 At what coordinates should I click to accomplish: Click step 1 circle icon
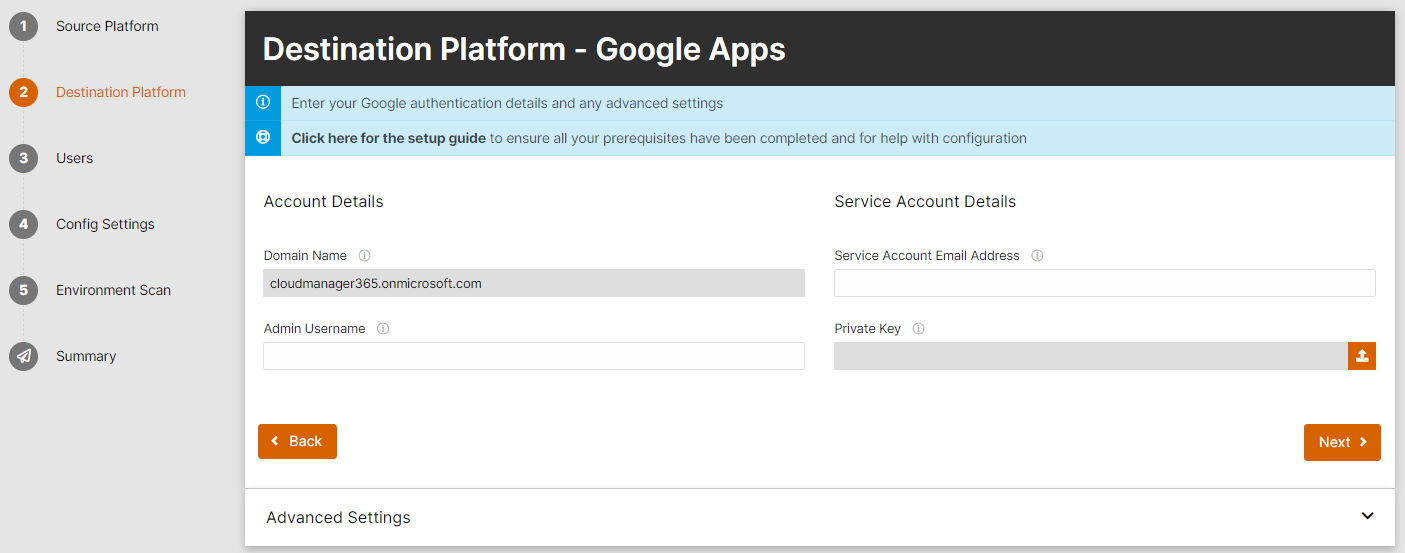(x=23, y=27)
